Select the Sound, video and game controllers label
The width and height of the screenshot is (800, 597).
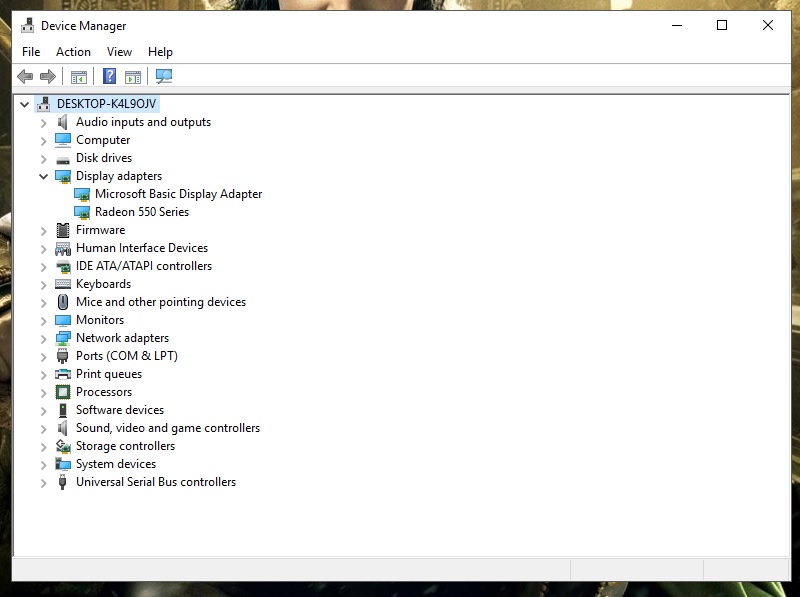point(168,428)
